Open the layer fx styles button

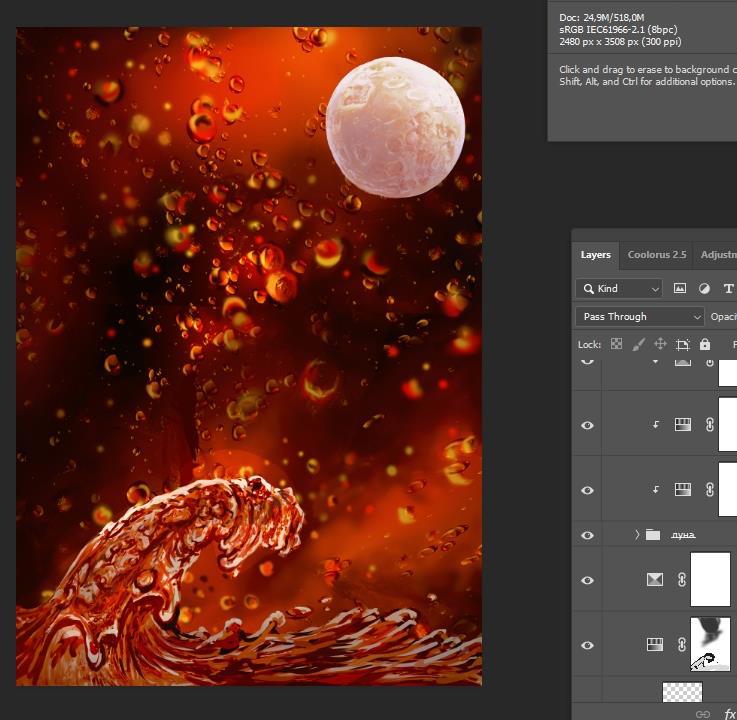coord(729,714)
